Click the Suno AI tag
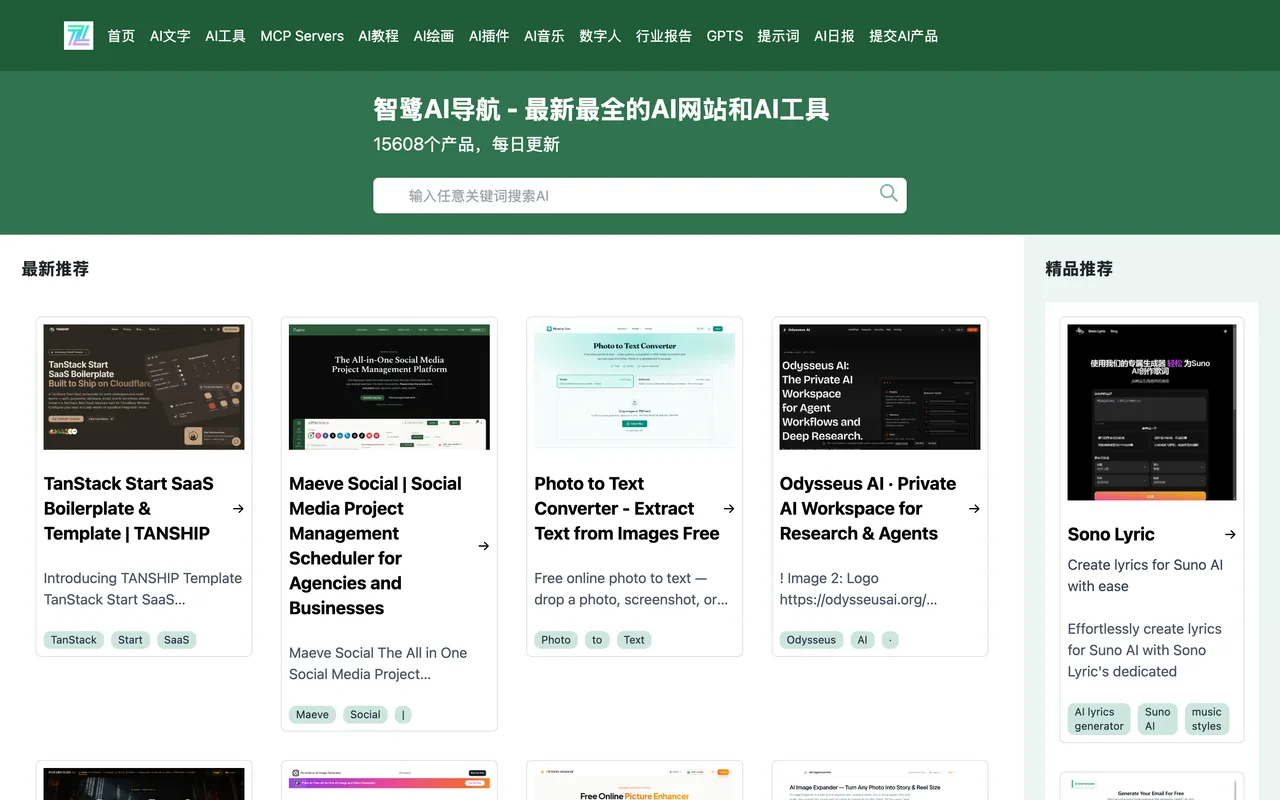Screen dimensions: 1280x800 coord(1157,719)
